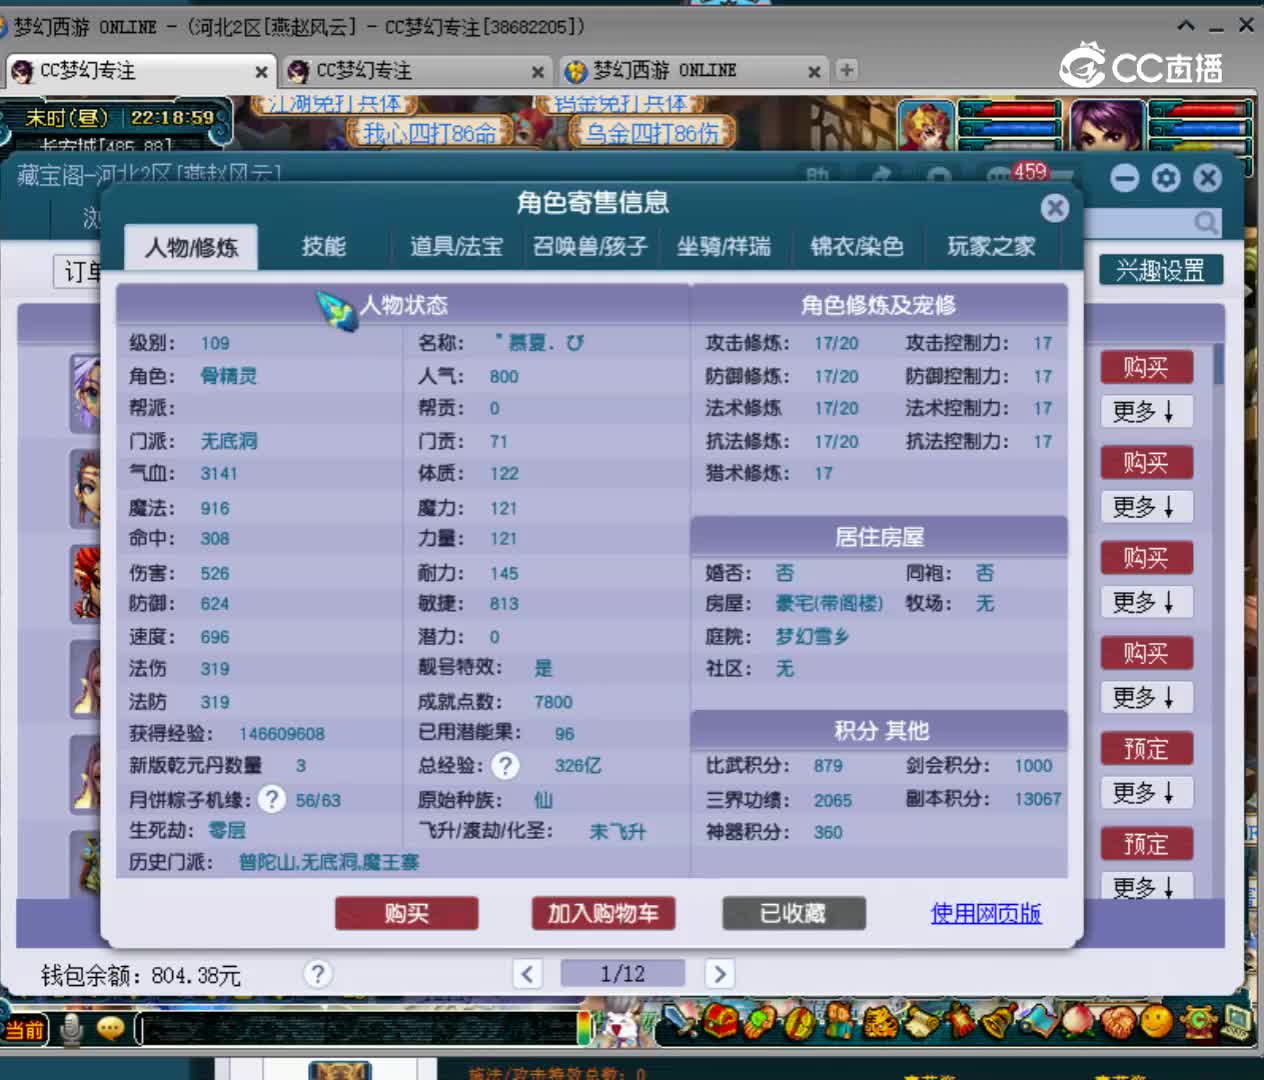Image resolution: width=1264 pixels, height=1080 pixels.
Task: Click the 加入购物车 button
Action: [x=603, y=913]
